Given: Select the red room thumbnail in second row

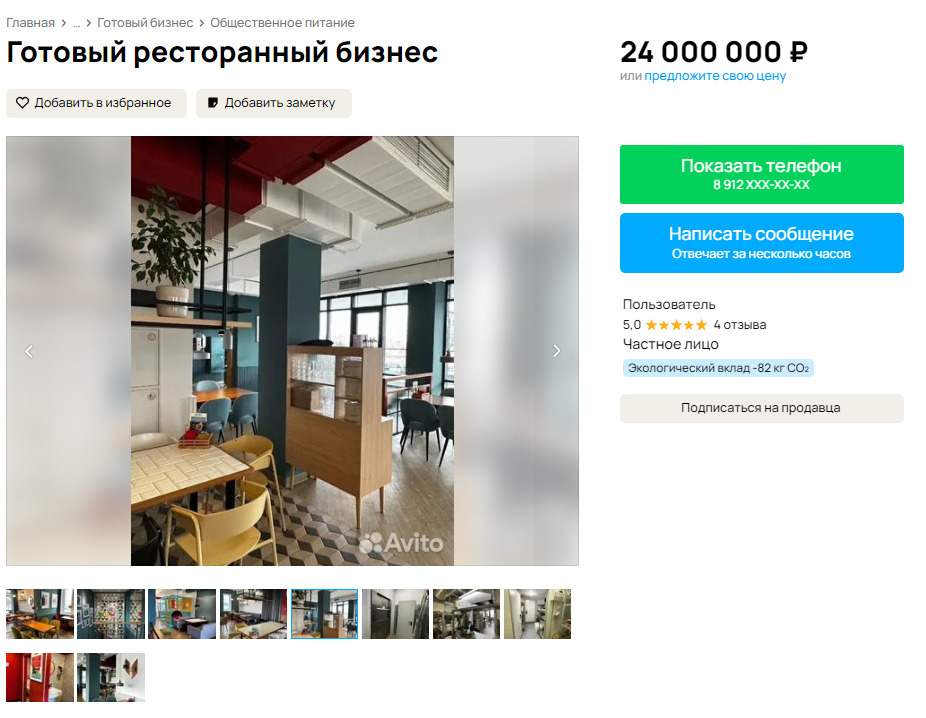Looking at the screenshot, I should click(x=40, y=677).
